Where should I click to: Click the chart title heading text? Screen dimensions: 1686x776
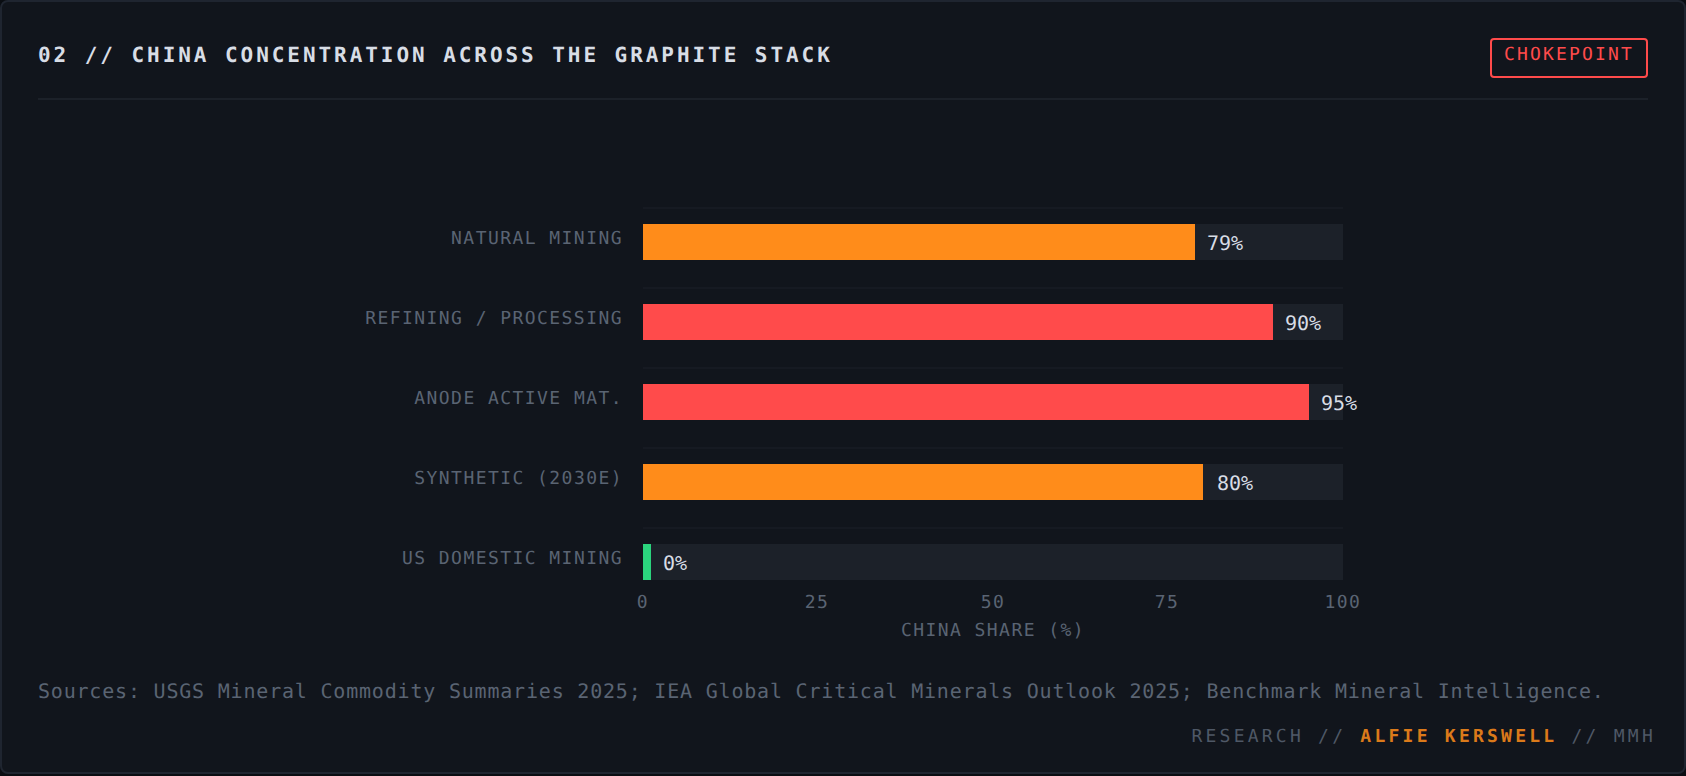tap(435, 55)
